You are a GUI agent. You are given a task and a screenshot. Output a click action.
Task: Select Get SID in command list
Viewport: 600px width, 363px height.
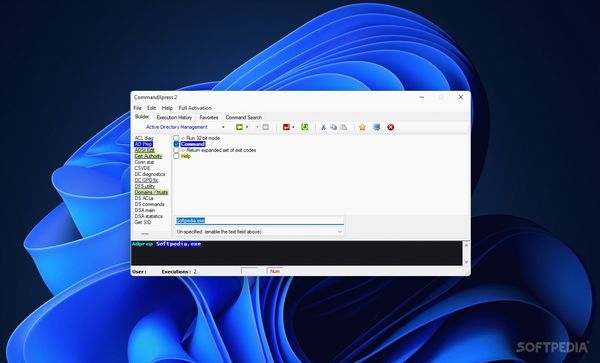tap(143, 222)
